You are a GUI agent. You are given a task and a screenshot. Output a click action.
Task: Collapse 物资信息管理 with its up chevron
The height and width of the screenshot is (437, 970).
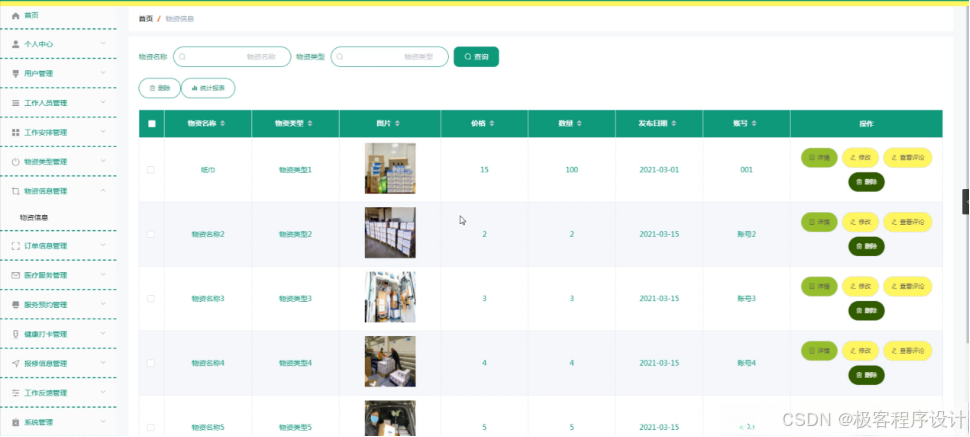coord(103,190)
